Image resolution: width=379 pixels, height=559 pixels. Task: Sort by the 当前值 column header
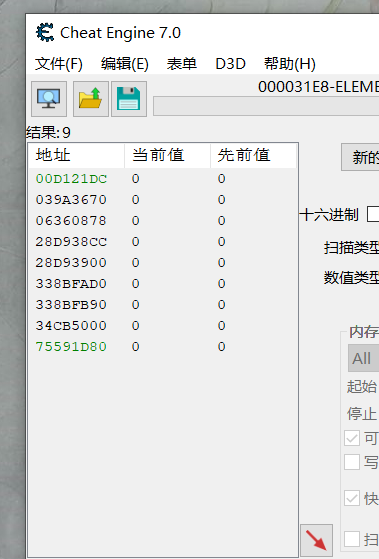point(167,155)
